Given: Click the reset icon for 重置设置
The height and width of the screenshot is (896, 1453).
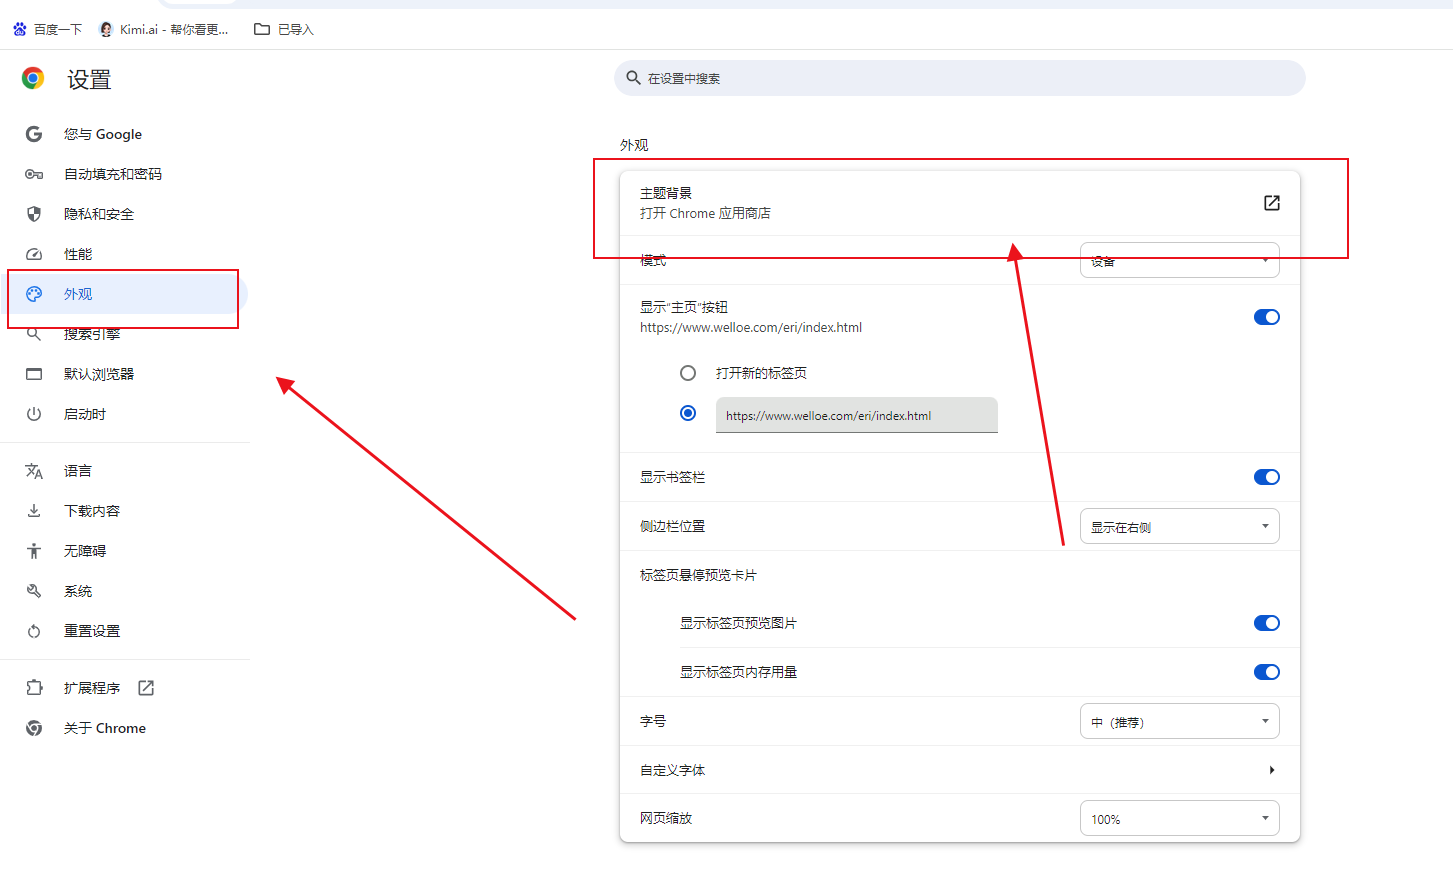Looking at the screenshot, I should [x=34, y=631].
